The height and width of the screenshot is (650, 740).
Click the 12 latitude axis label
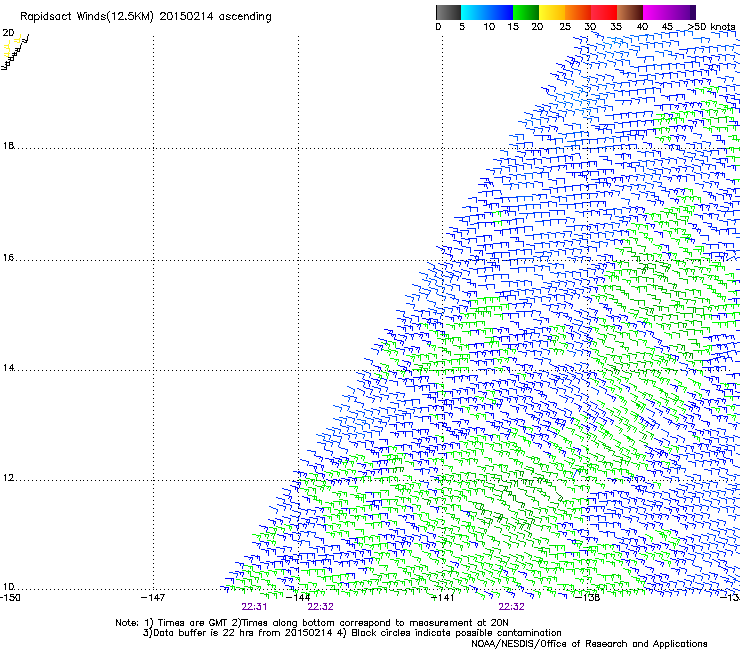(8, 478)
